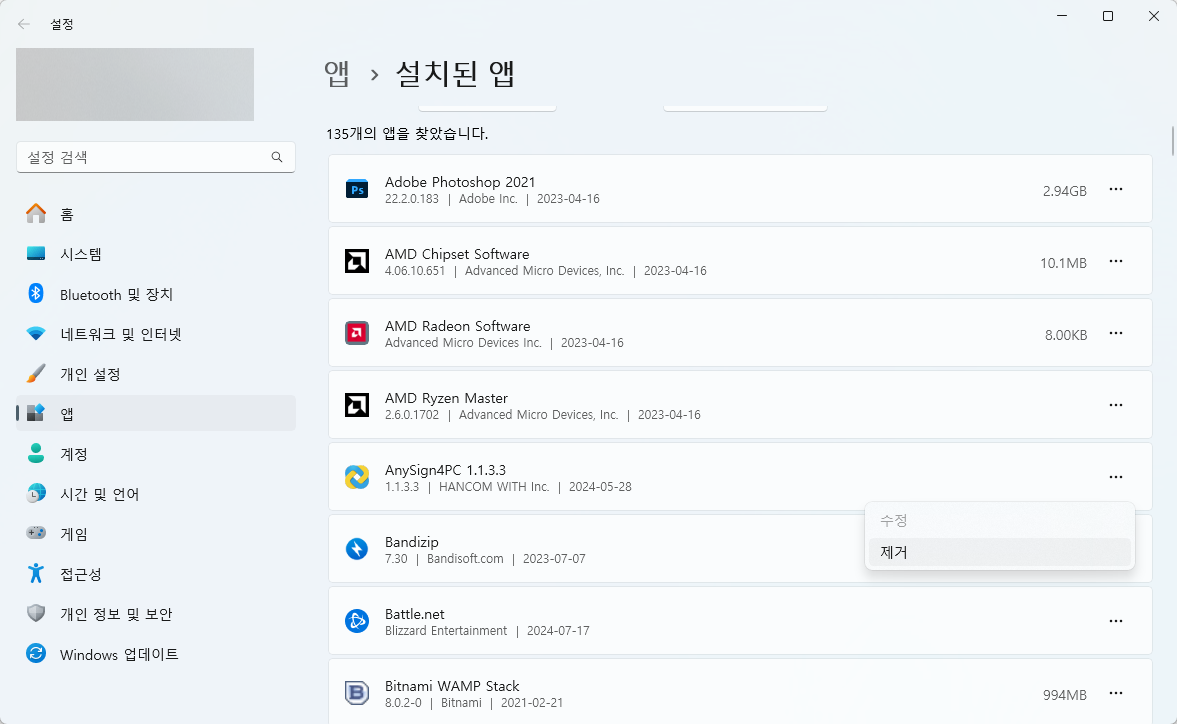1177x724 pixels.
Task: Open 시스템 settings in the sidebar
Action: point(155,254)
